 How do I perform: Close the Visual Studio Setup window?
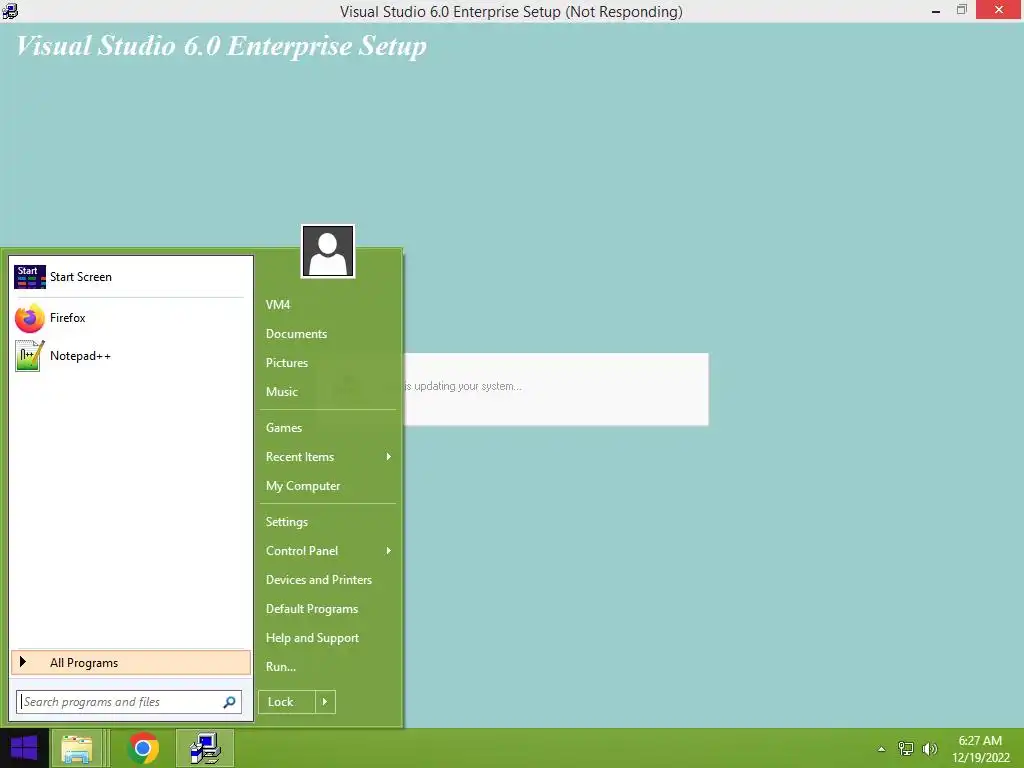(x=999, y=10)
